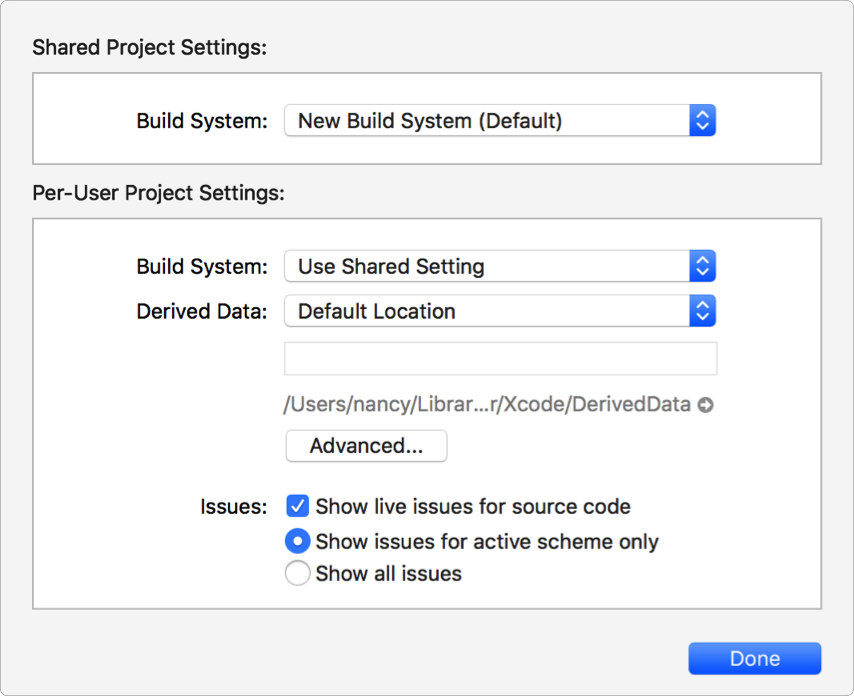
Task: Choose the Show all issues radio button
Action: (x=297, y=574)
